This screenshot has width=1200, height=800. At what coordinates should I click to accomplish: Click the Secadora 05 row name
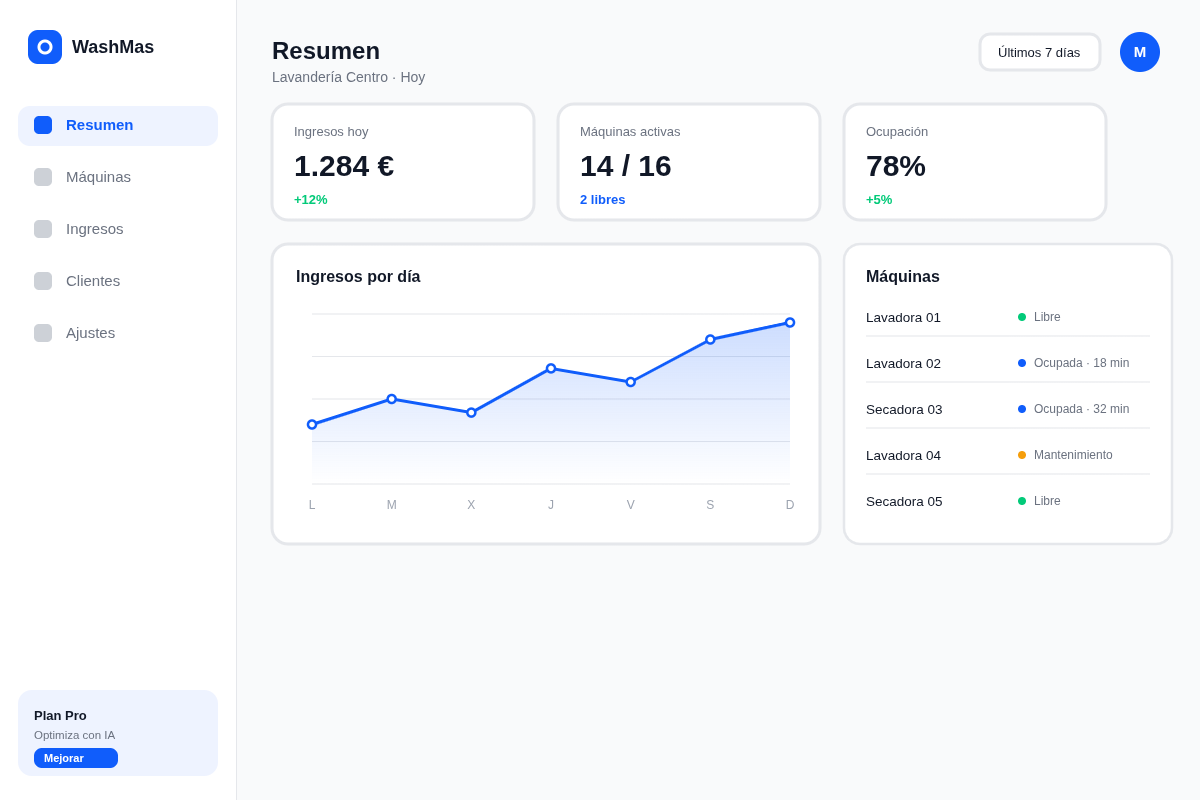pyautogui.click(x=904, y=501)
